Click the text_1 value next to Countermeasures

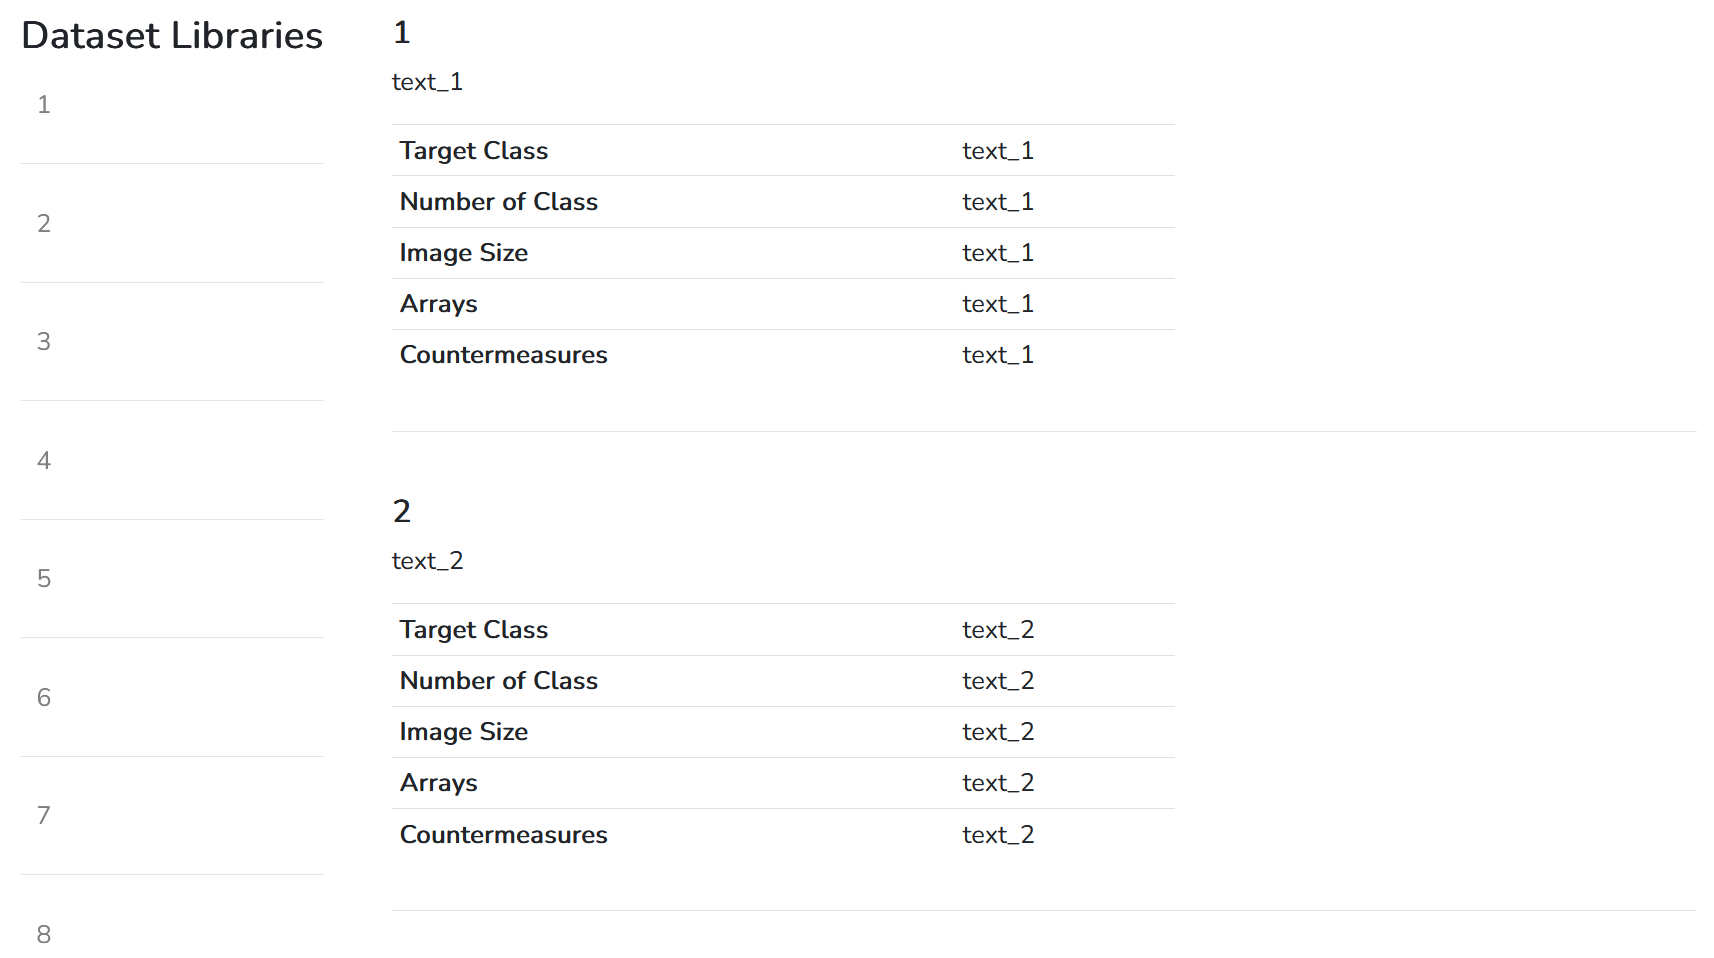click(x=997, y=354)
